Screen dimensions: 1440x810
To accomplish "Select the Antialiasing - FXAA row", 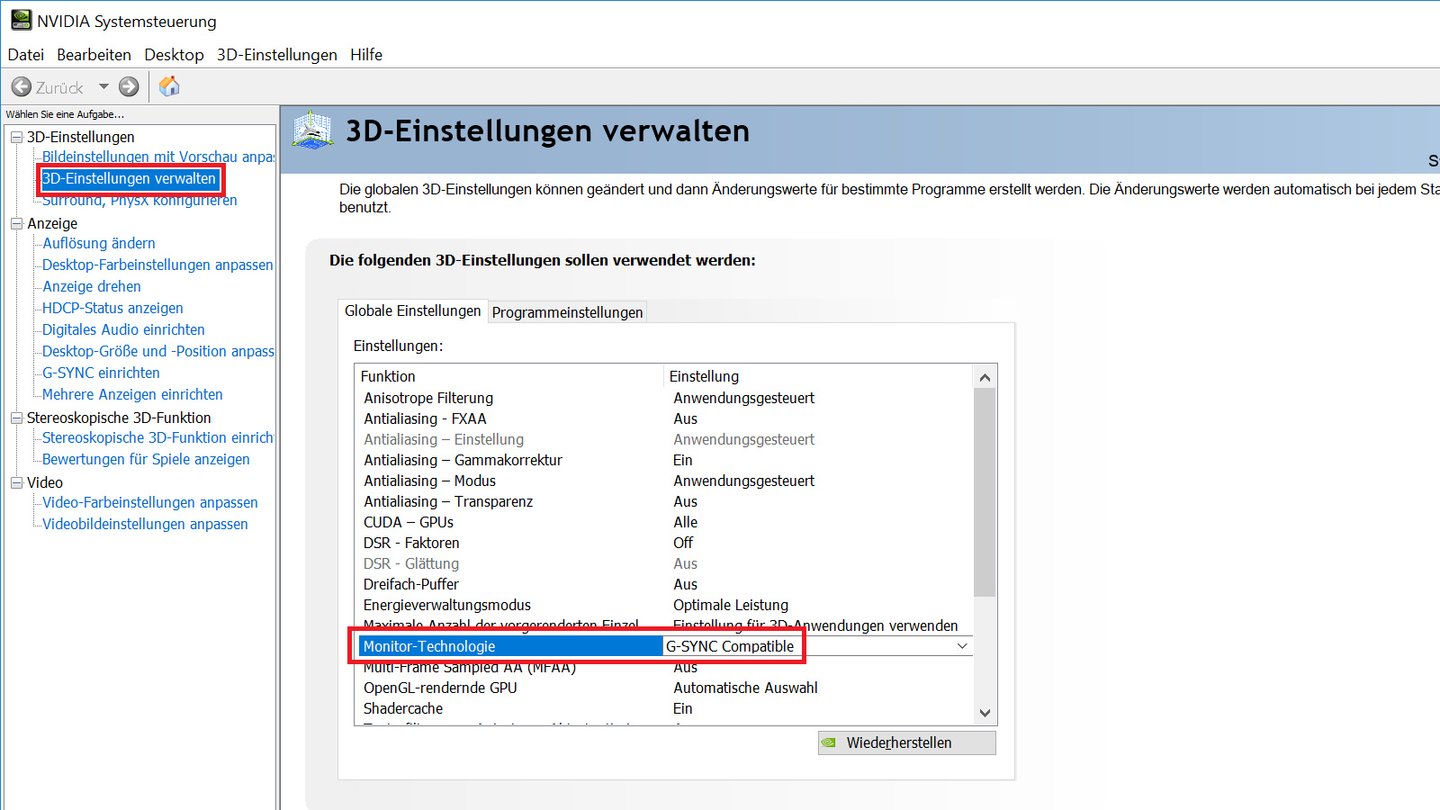I will pyautogui.click(x=664, y=419).
